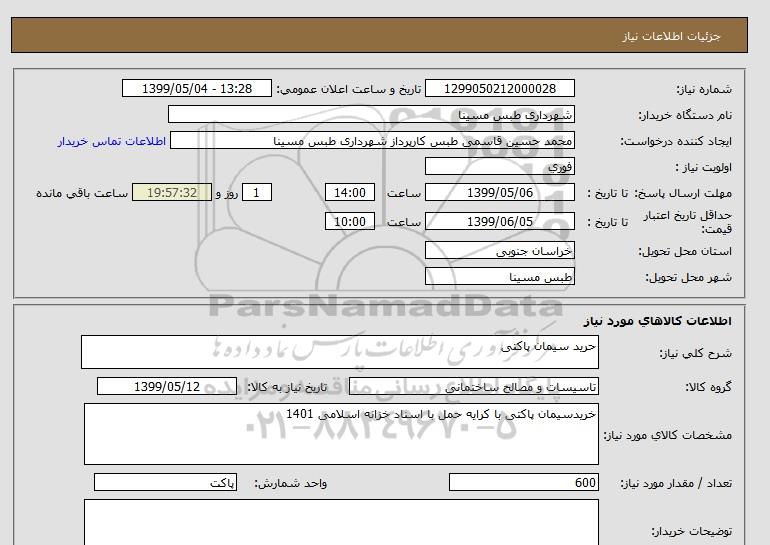770x545 pixels.
Task: Click the text ساعت باقی مانده
Action: coord(82,193)
